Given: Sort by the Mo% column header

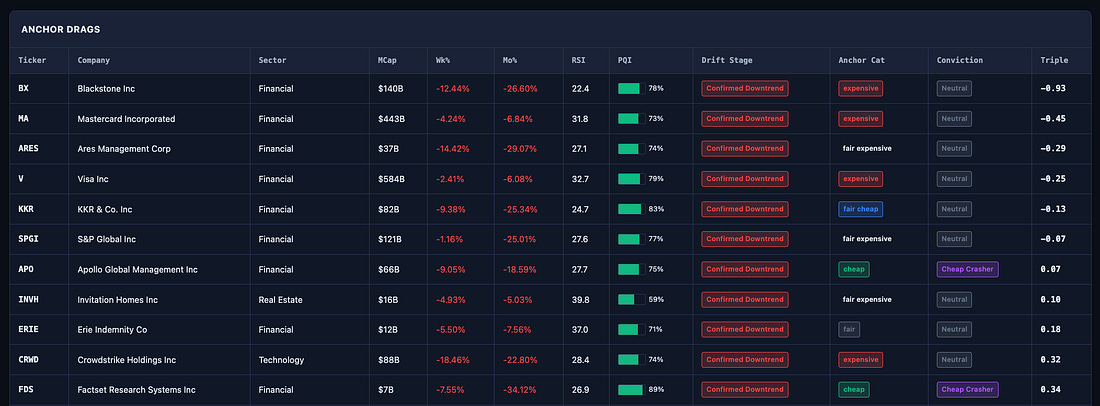Looking at the screenshot, I should 510,60.
